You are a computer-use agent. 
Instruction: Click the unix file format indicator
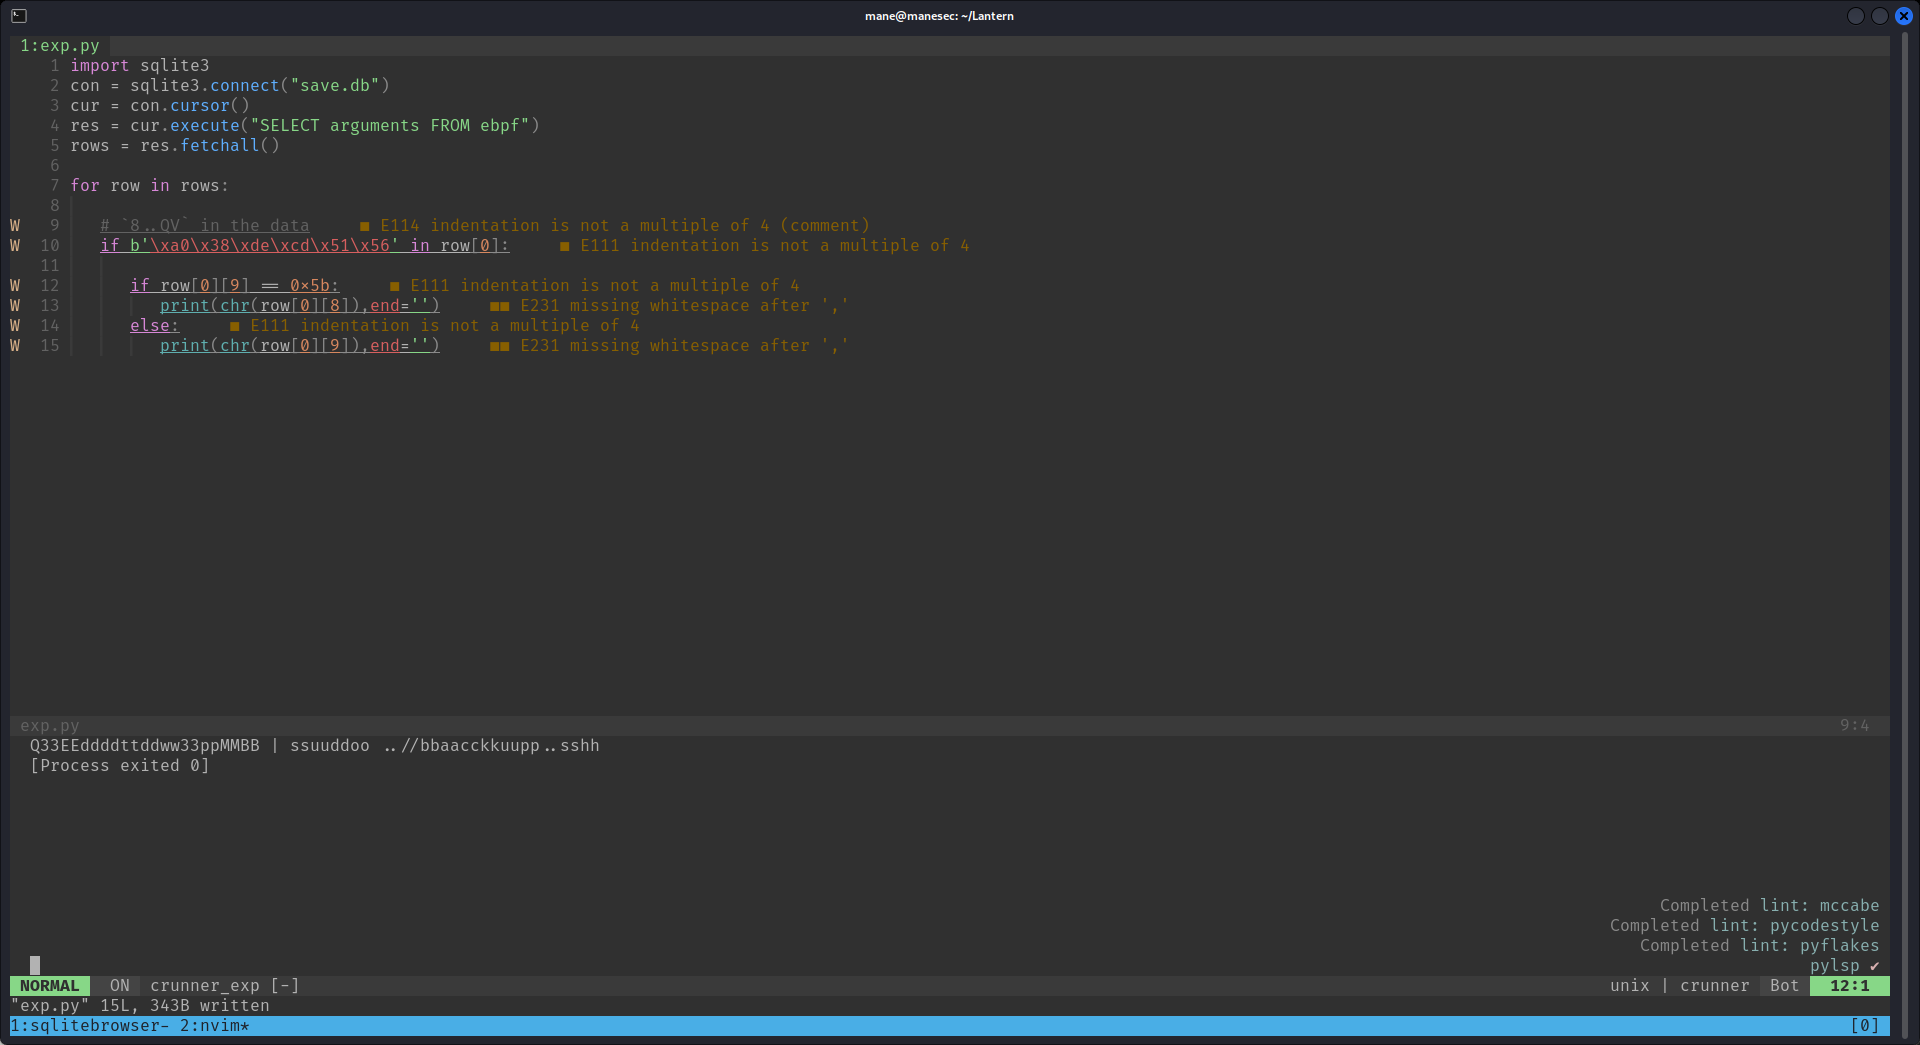coord(1630,986)
